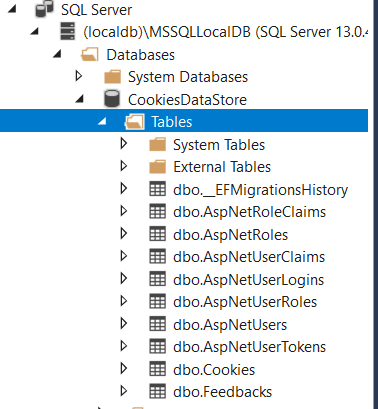Expand the dbo.__EFMigrationsHistory table arrow
Viewport: 378px width, 409px height.
click(x=124, y=189)
